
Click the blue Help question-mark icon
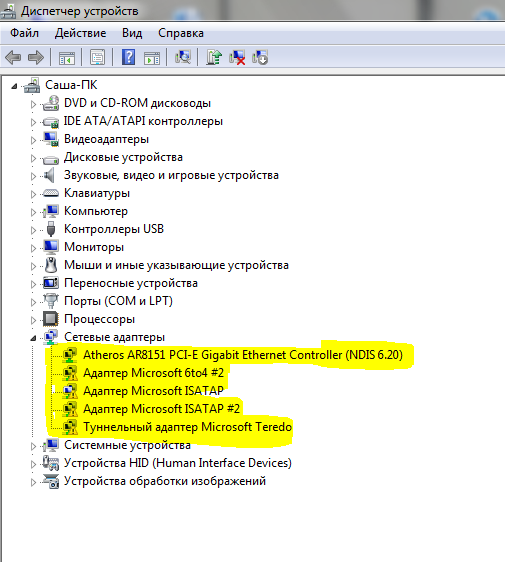[129, 57]
